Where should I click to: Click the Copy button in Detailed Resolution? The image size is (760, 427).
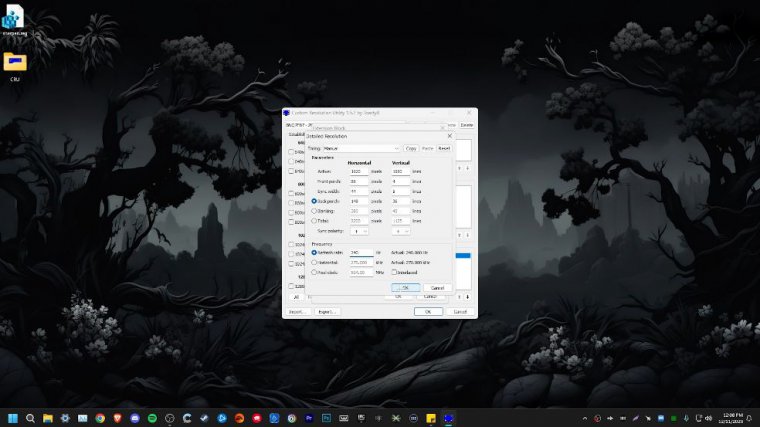point(411,148)
